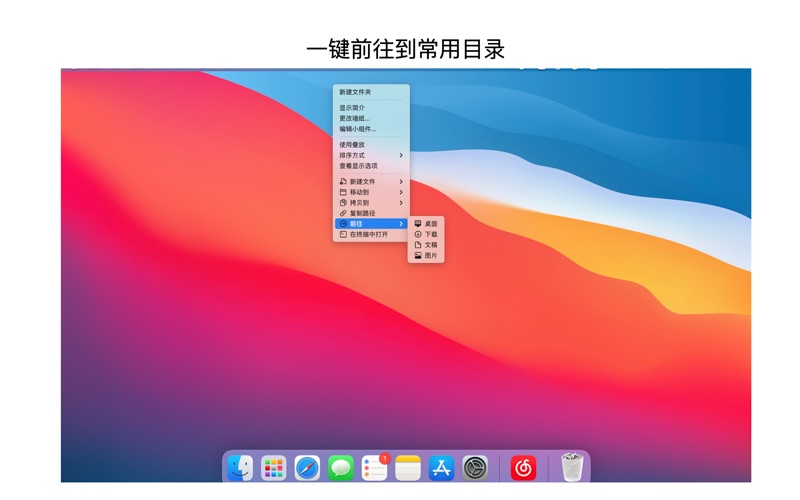The height and width of the screenshot is (500, 800).
Task: Select 显示简介 in the context menu
Action: coord(371,108)
